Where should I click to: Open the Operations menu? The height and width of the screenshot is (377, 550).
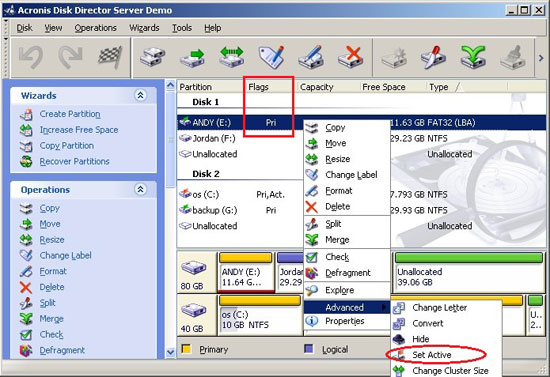point(95,28)
